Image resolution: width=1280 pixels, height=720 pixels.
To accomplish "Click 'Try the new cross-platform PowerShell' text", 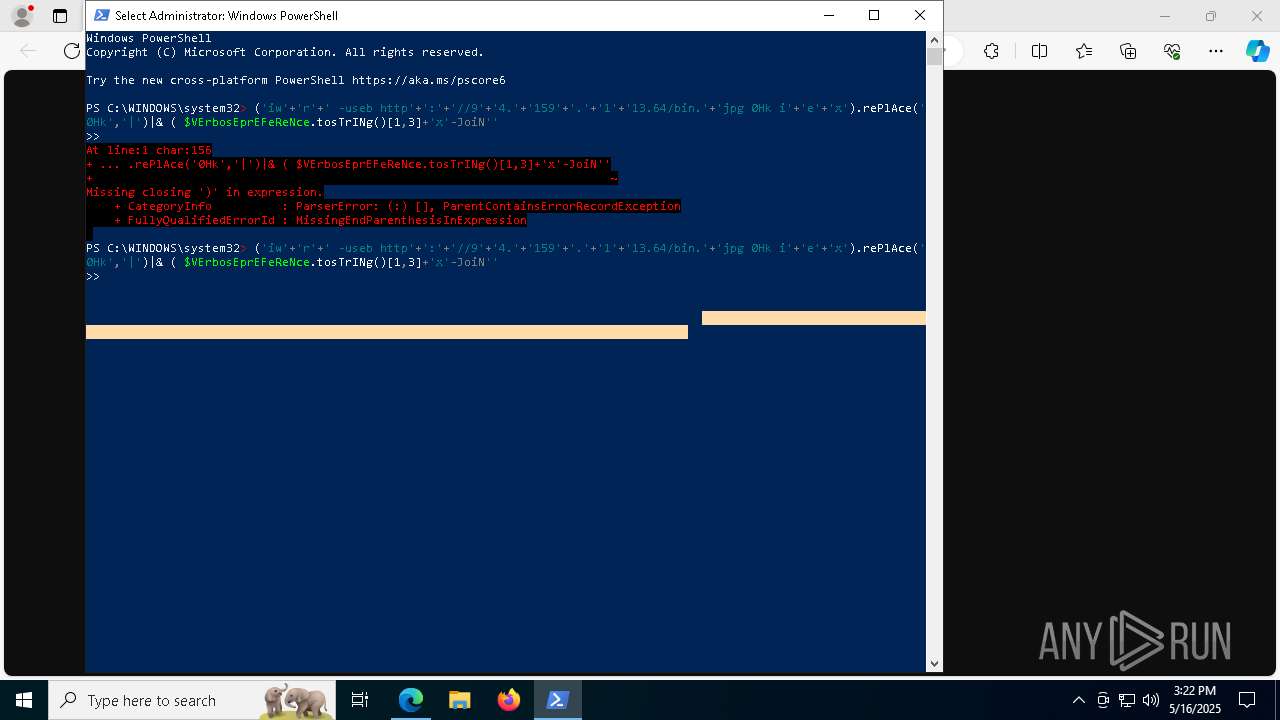I will click(295, 80).
